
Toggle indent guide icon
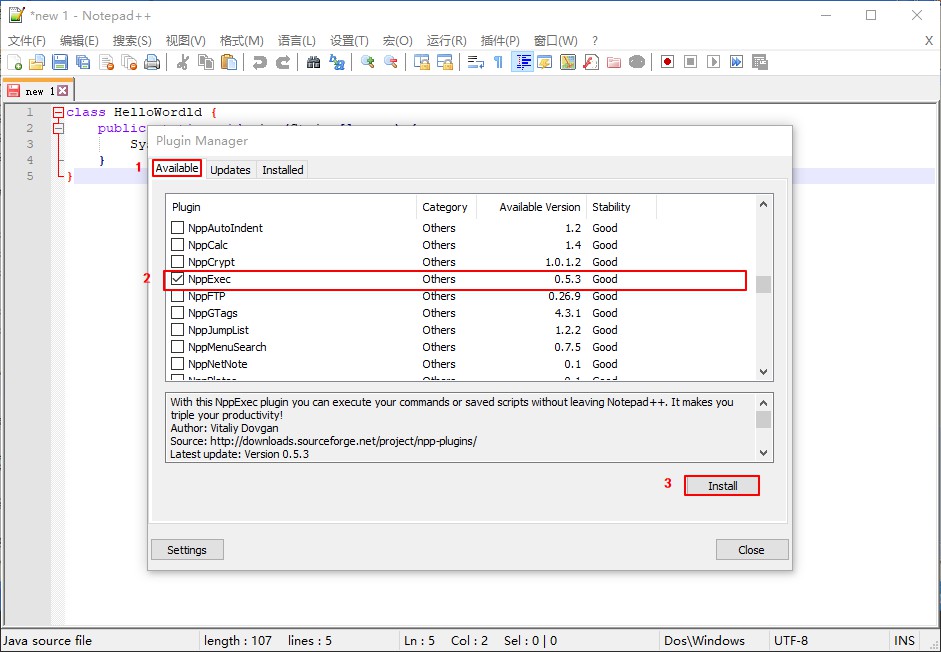point(523,62)
